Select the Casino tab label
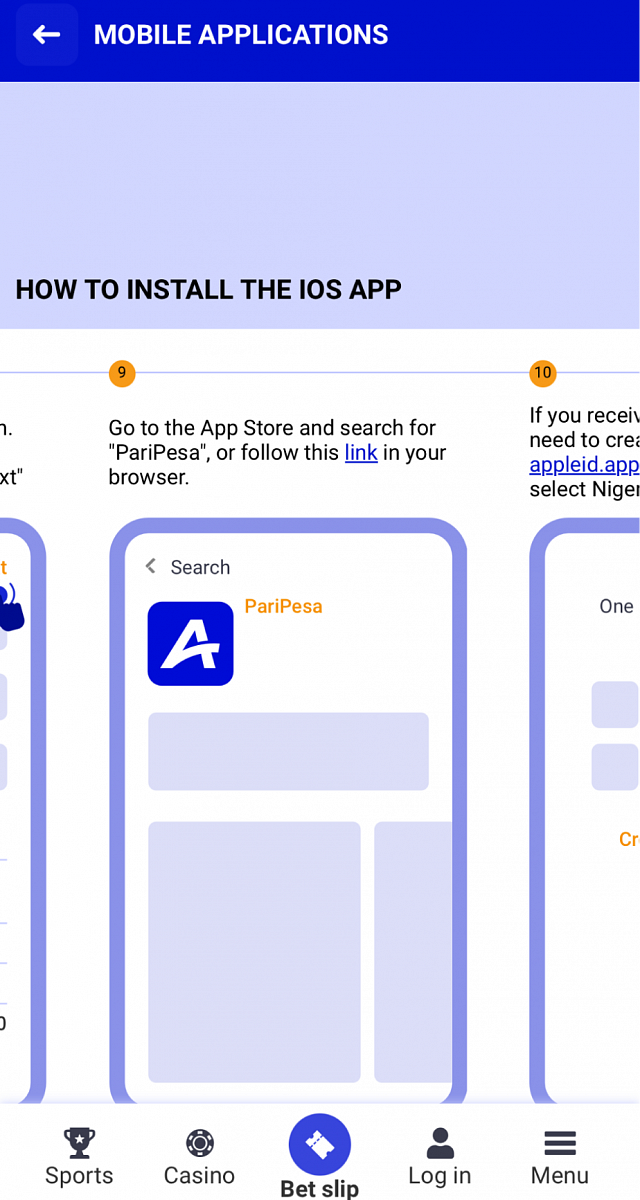 [x=200, y=1175]
